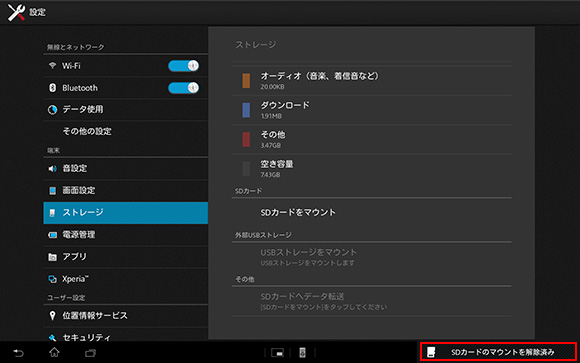
Task: Tap the Recent apps navigation icon
Action: coord(90,353)
